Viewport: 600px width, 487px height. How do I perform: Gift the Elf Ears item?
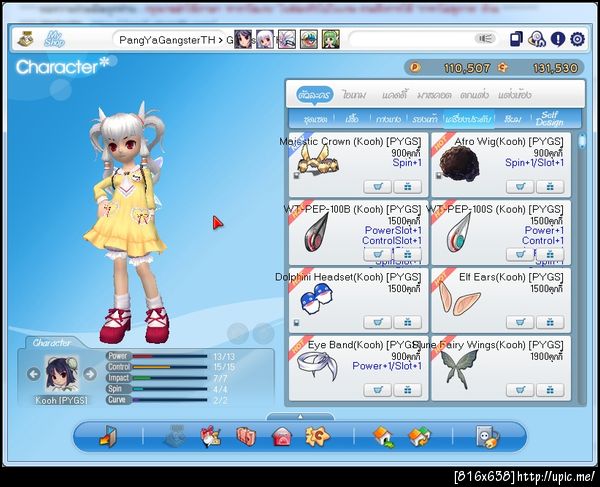pos(550,322)
